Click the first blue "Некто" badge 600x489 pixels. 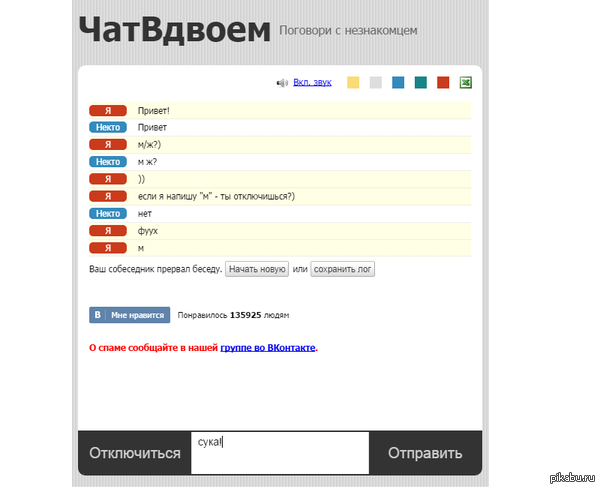pyautogui.click(x=107, y=127)
